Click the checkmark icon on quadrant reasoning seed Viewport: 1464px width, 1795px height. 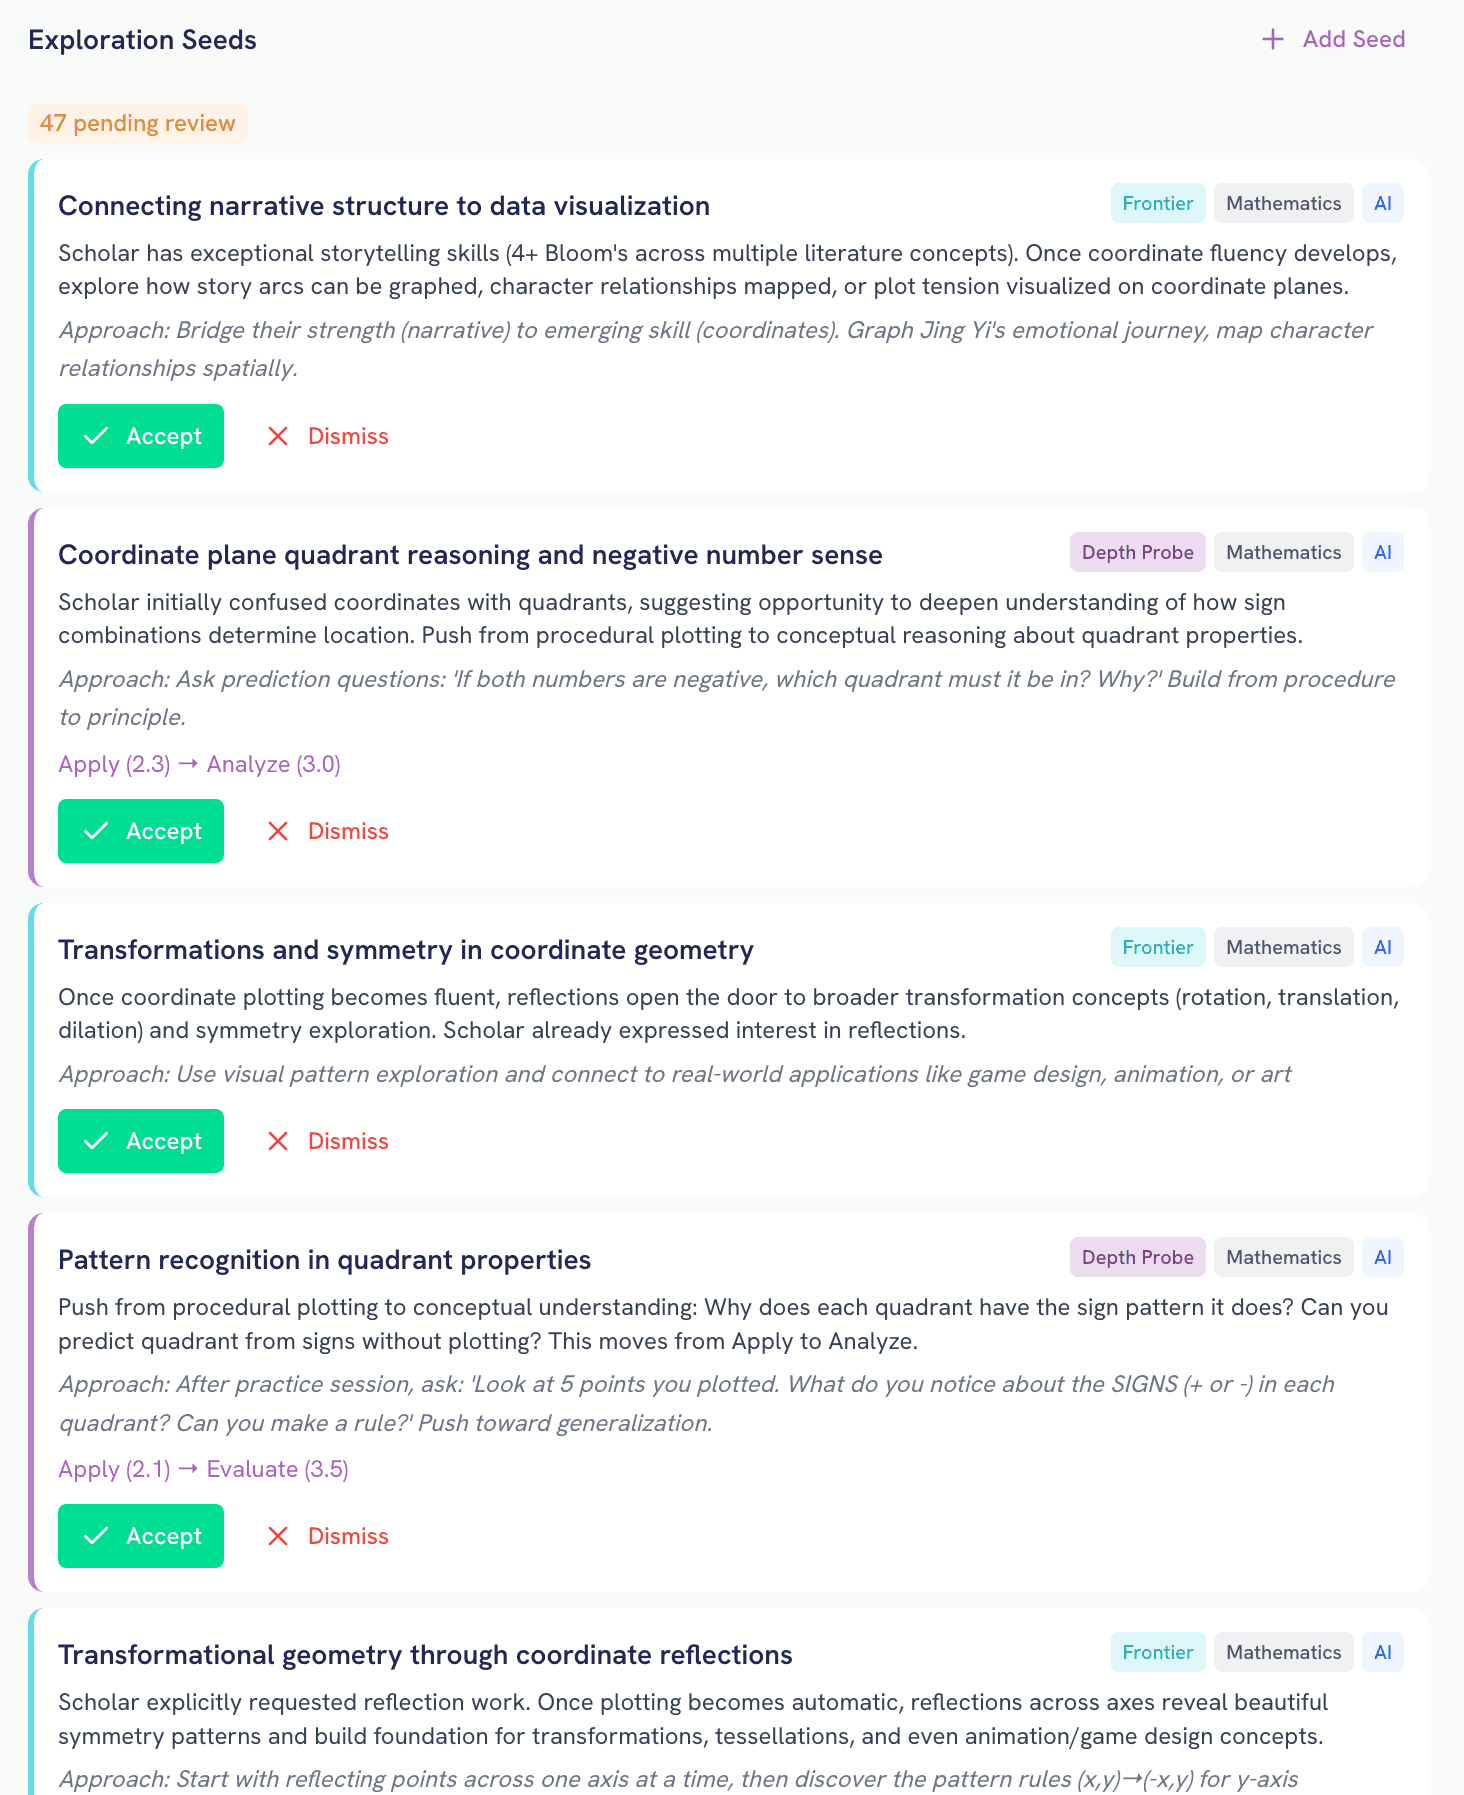pyautogui.click(x=96, y=831)
